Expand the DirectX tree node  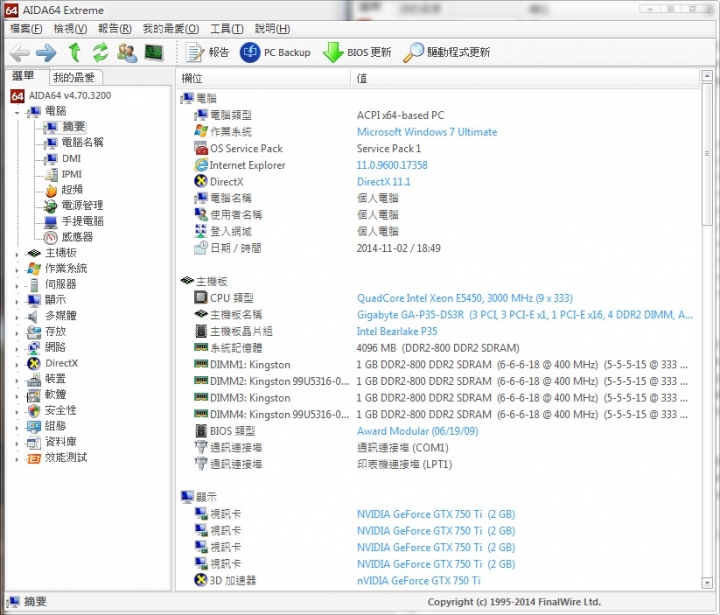coord(17,364)
